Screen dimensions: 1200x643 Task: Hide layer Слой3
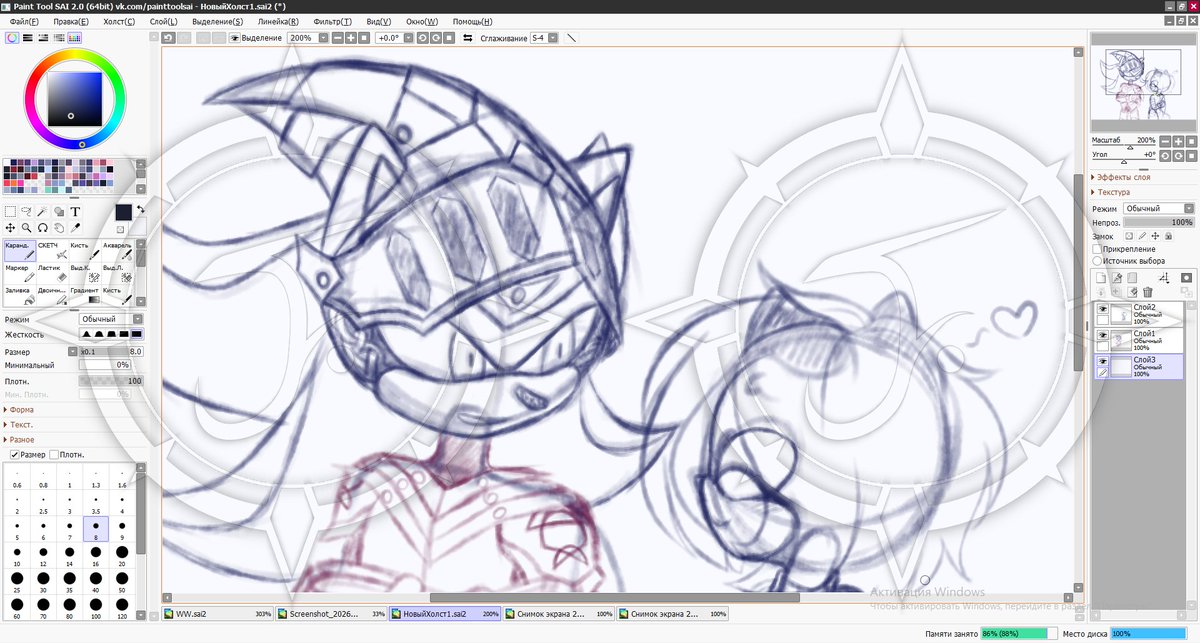coord(1102,362)
